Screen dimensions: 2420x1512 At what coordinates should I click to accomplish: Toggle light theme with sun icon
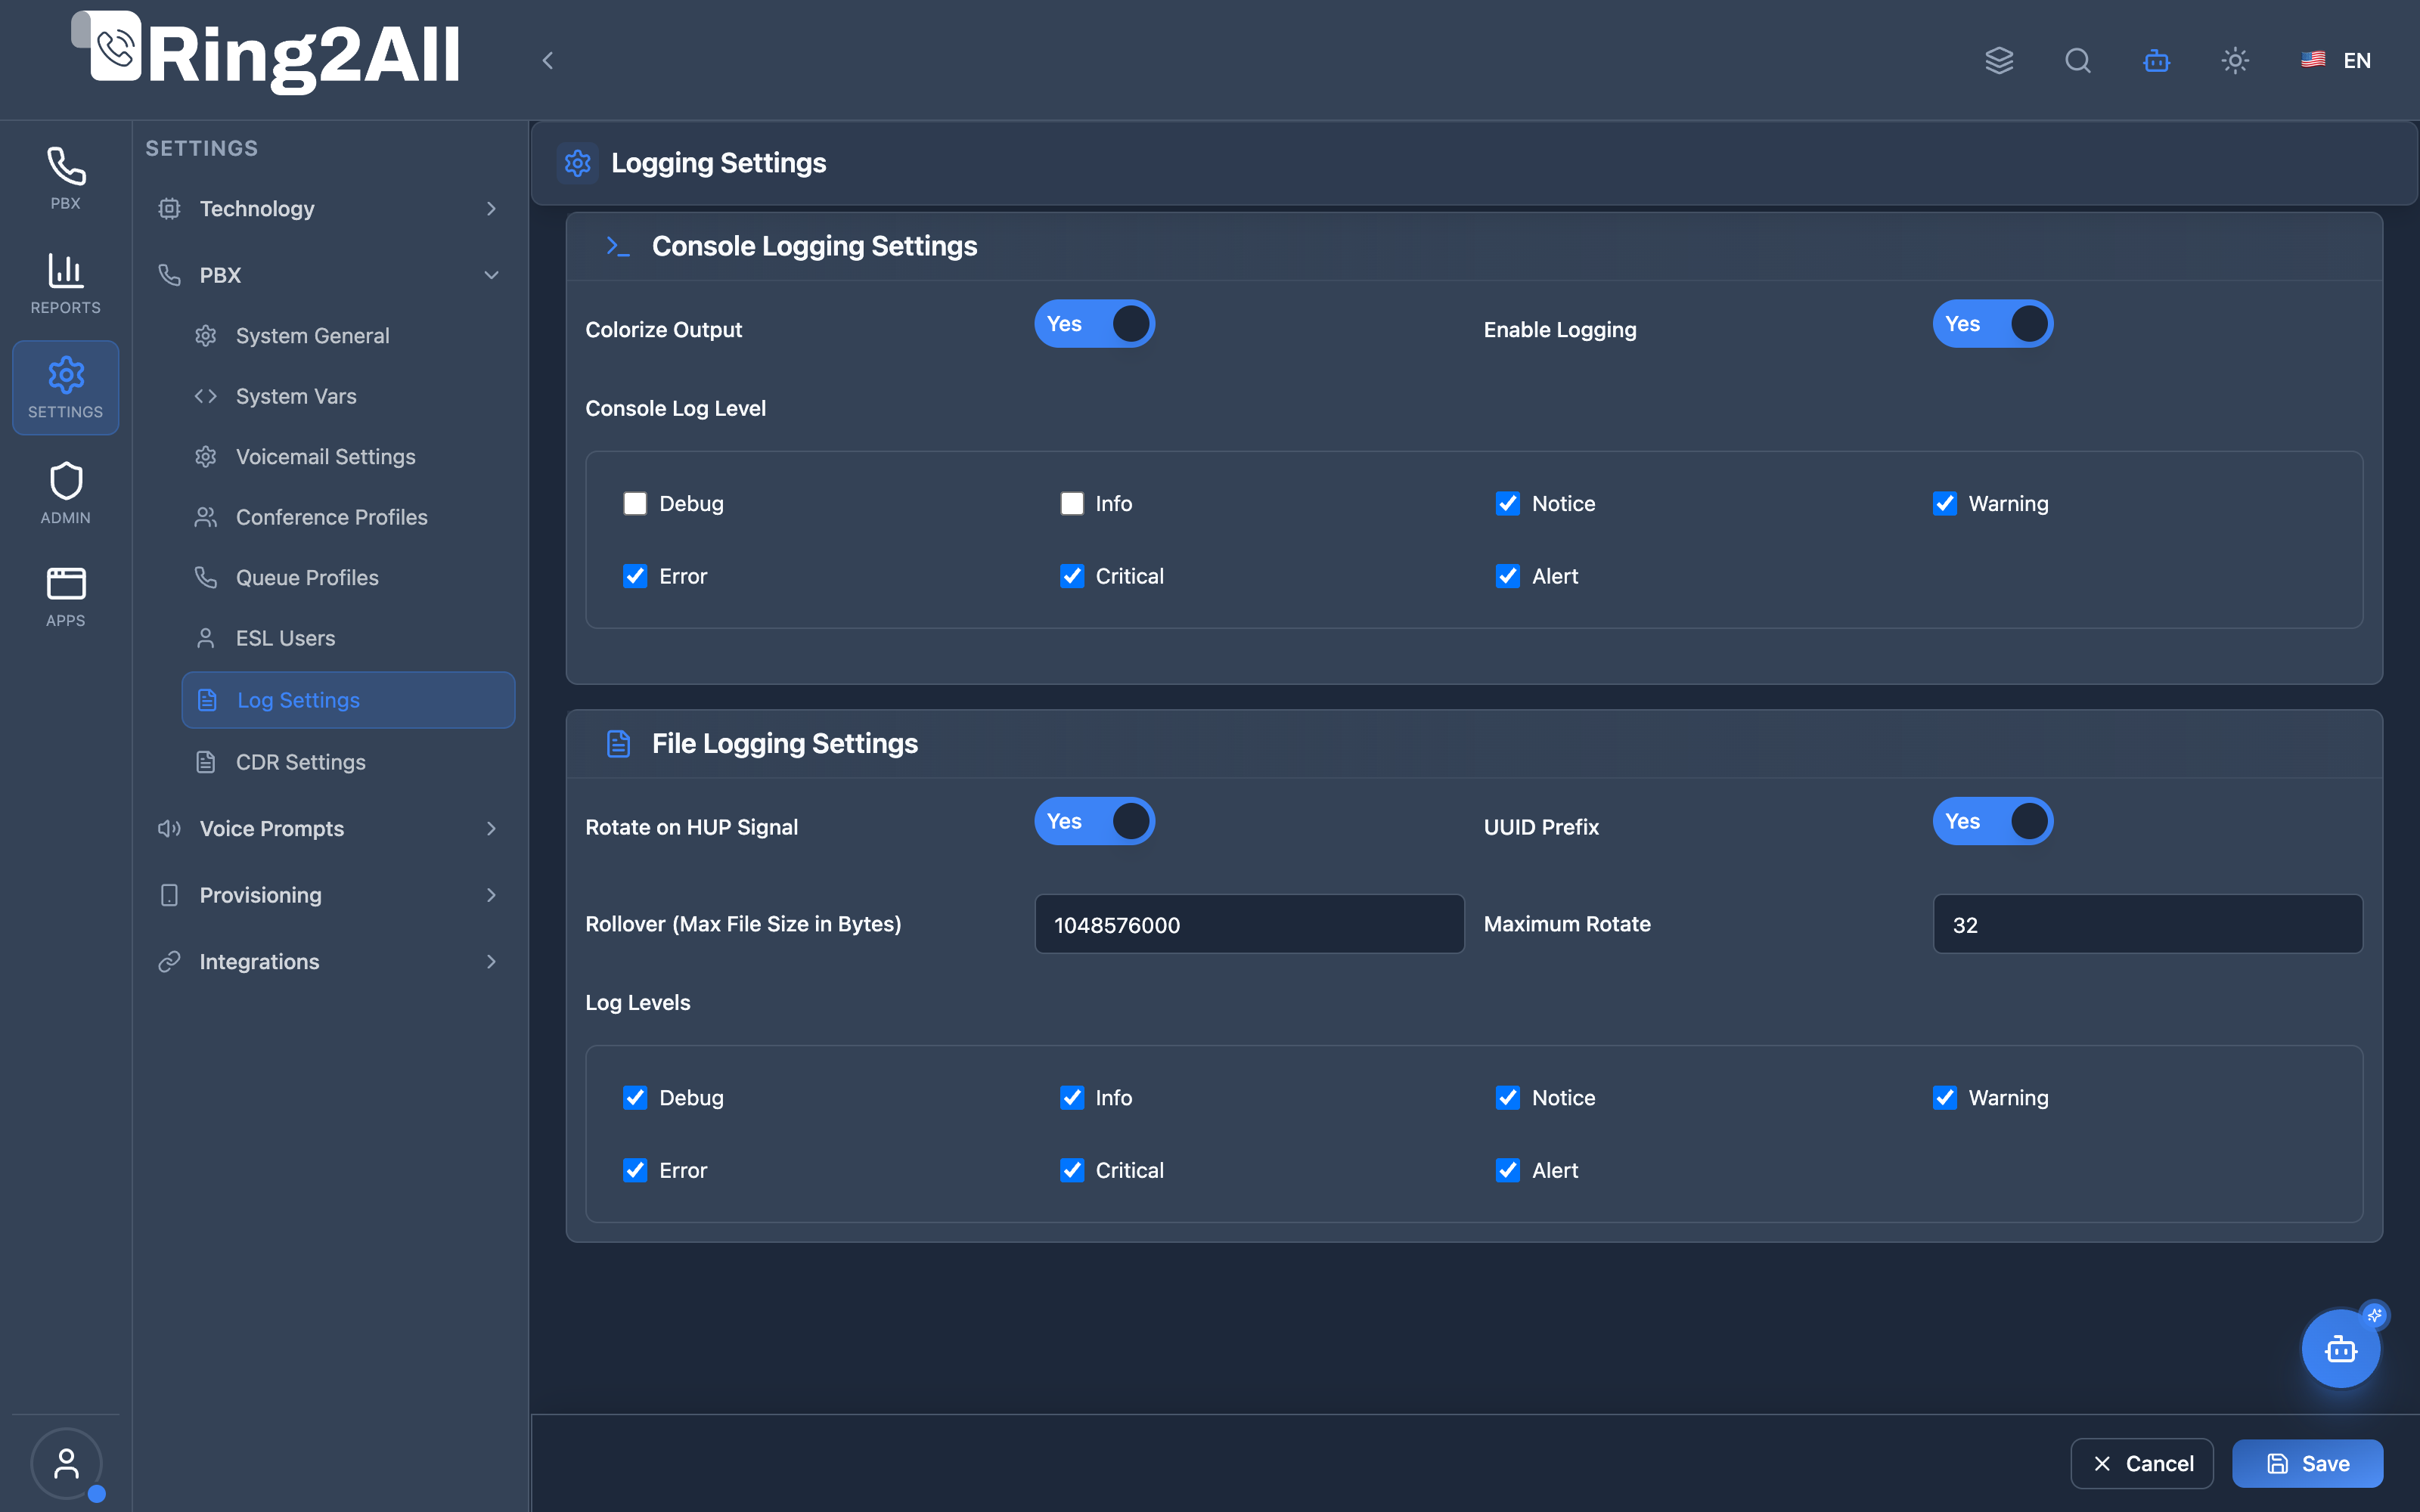click(2235, 60)
